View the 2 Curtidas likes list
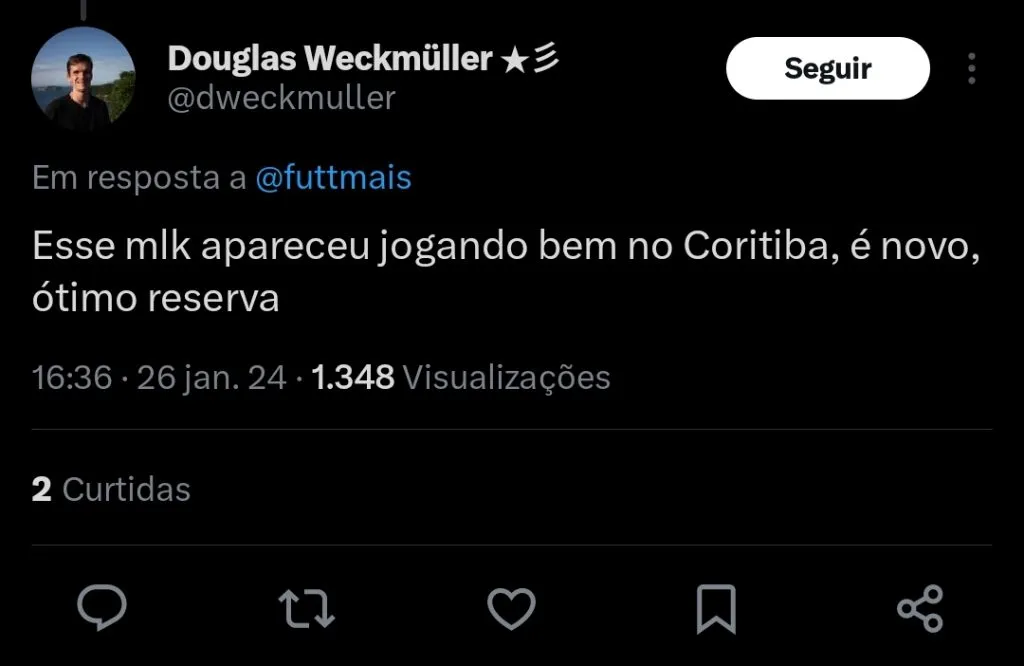The width and height of the screenshot is (1024, 666). click(111, 489)
